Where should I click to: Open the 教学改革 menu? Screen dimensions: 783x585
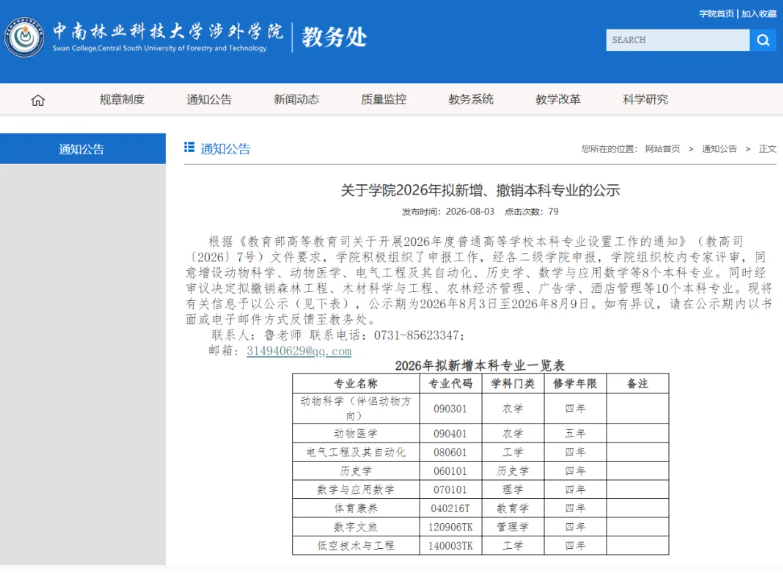click(558, 99)
